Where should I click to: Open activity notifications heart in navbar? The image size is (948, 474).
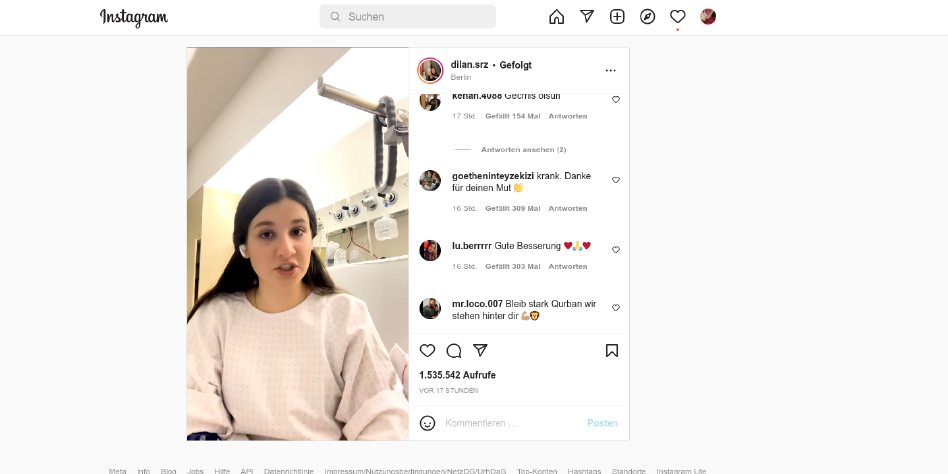pos(678,17)
